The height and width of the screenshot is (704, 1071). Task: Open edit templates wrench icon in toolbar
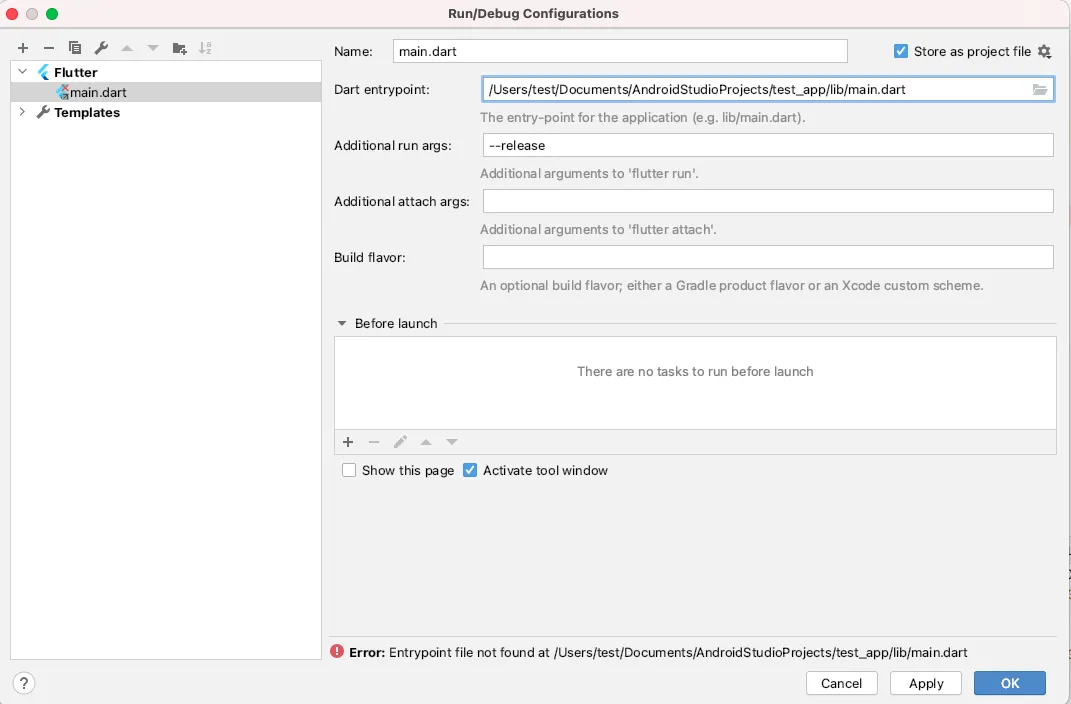(x=101, y=48)
